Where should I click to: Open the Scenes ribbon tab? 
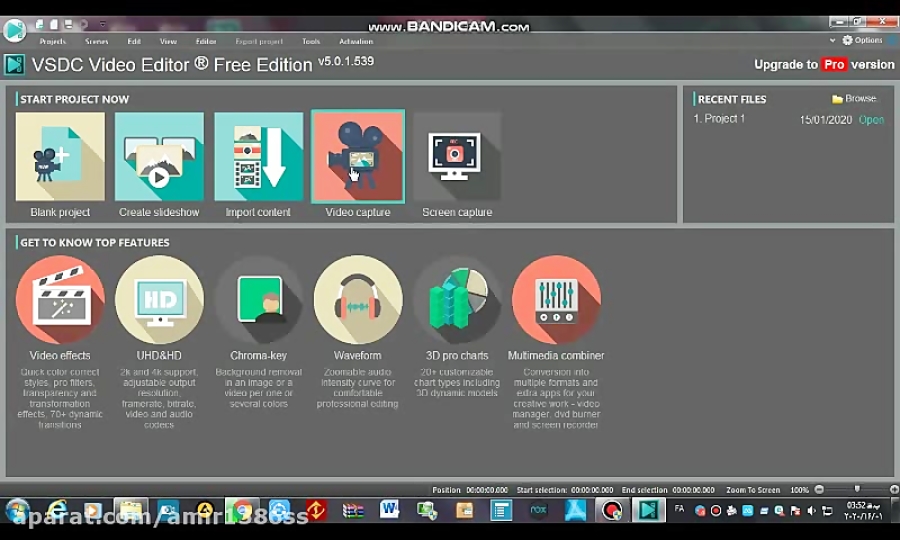pos(96,41)
